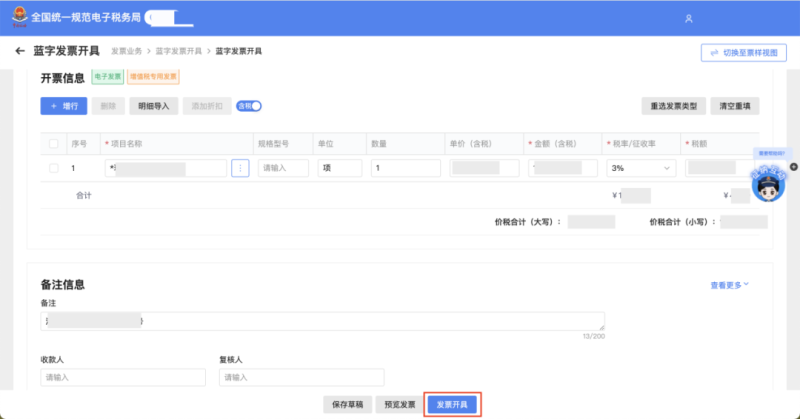Viewport: 800px width, 419px height.
Task: Click the 重选发票类型 button
Action: (672, 105)
